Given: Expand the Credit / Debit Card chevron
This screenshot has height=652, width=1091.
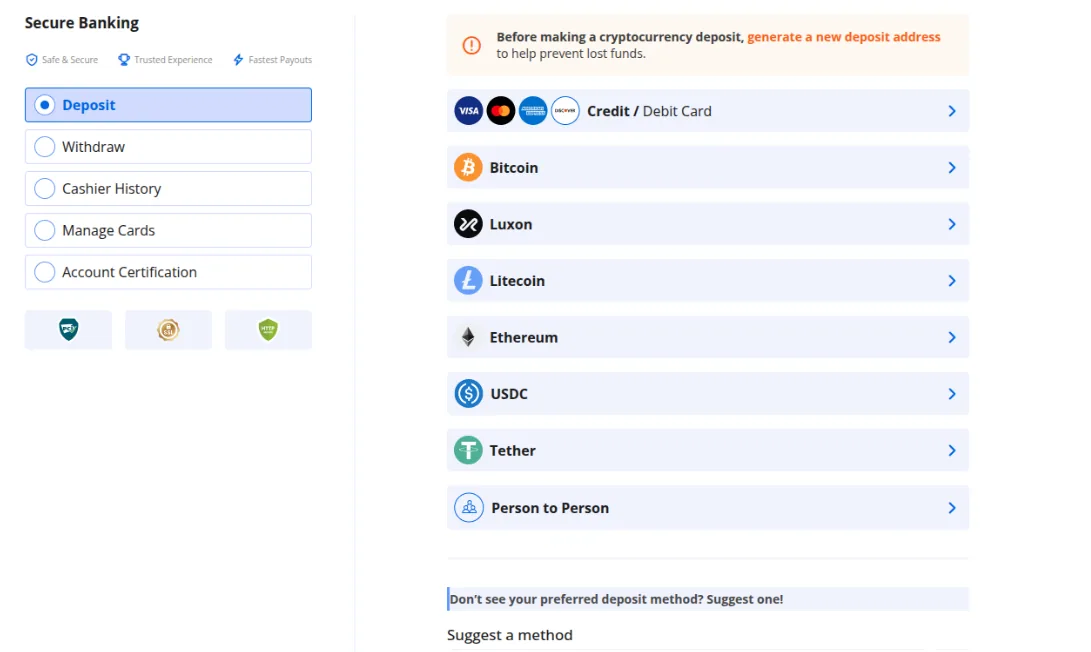Looking at the screenshot, I should click(952, 111).
